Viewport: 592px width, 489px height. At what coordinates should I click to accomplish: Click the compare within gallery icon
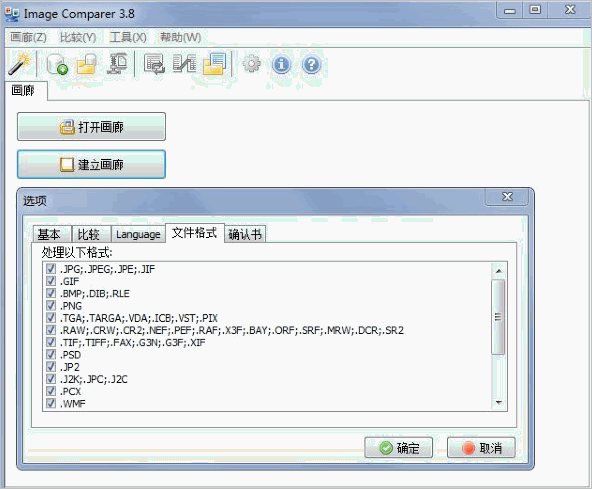(x=154, y=64)
